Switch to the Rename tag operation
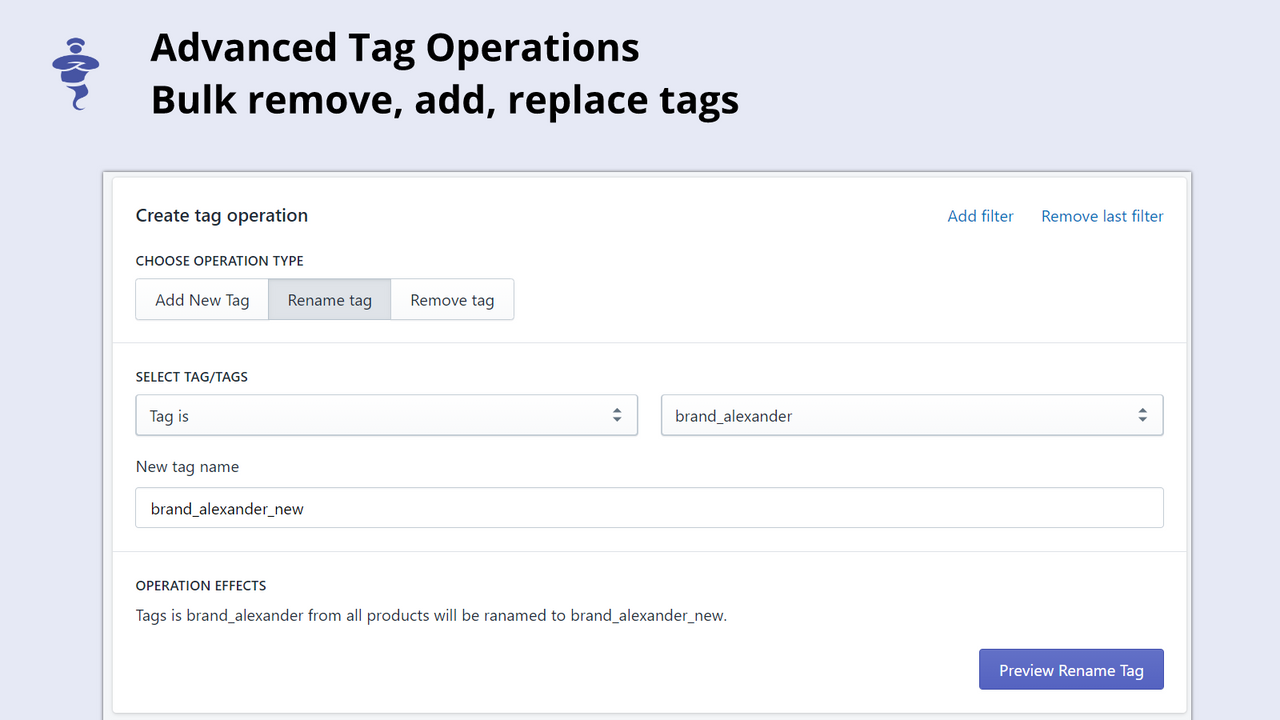Image resolution: width=1280 pixels, height=720 pixels. (x=329, y=299)
